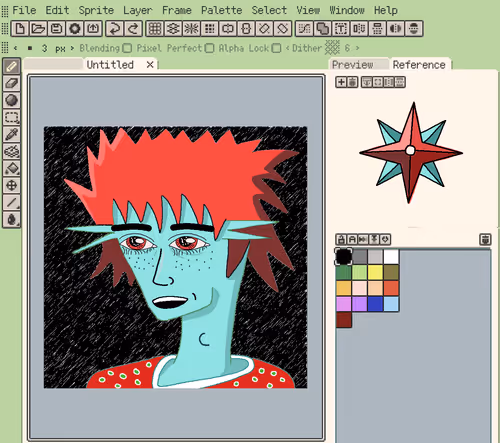Viewport: 500px width, 443px height.
Task: Select the Eraser tool
Action: (x=12, y=83)
